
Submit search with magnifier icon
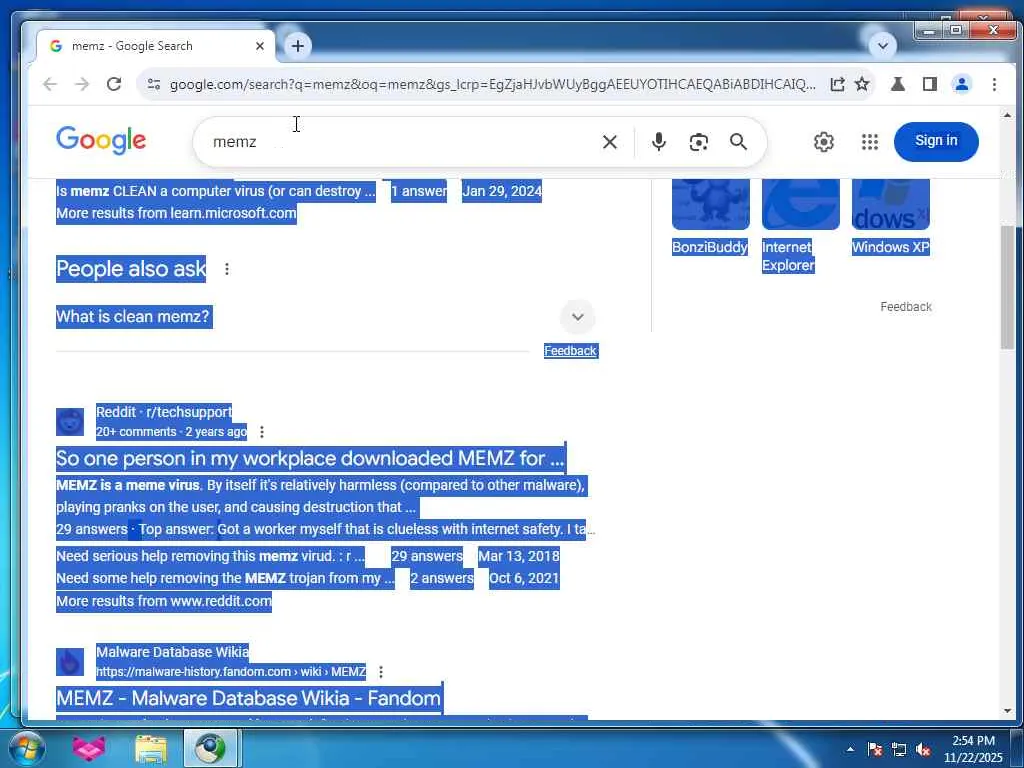tap(739, 142)
